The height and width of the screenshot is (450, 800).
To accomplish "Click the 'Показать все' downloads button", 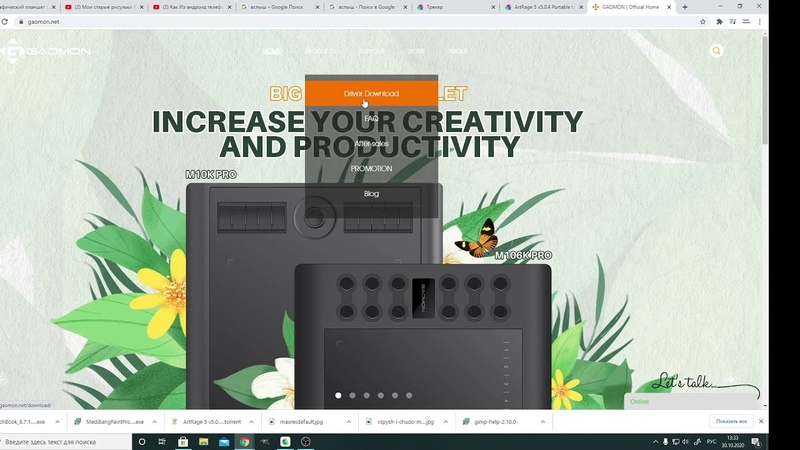I will click(730, 422).
